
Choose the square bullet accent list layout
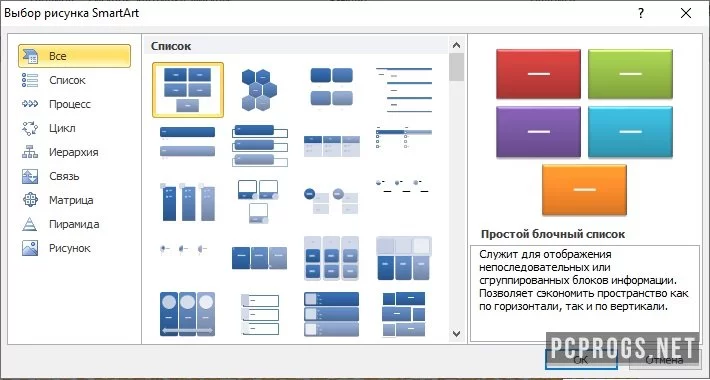pyautogui.click(x=403, y=138)
